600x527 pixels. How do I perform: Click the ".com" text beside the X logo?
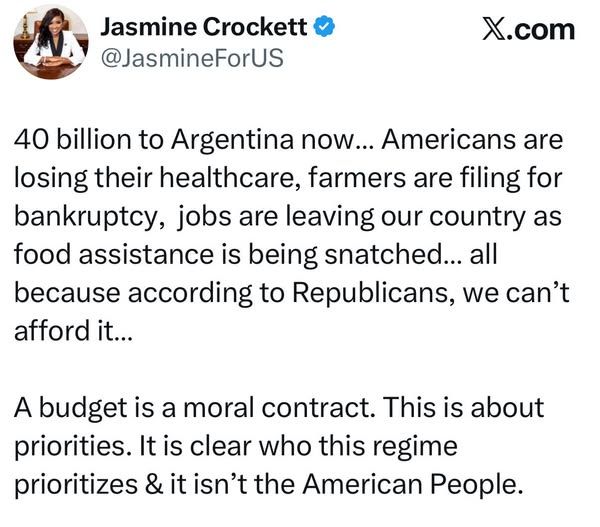541,30
